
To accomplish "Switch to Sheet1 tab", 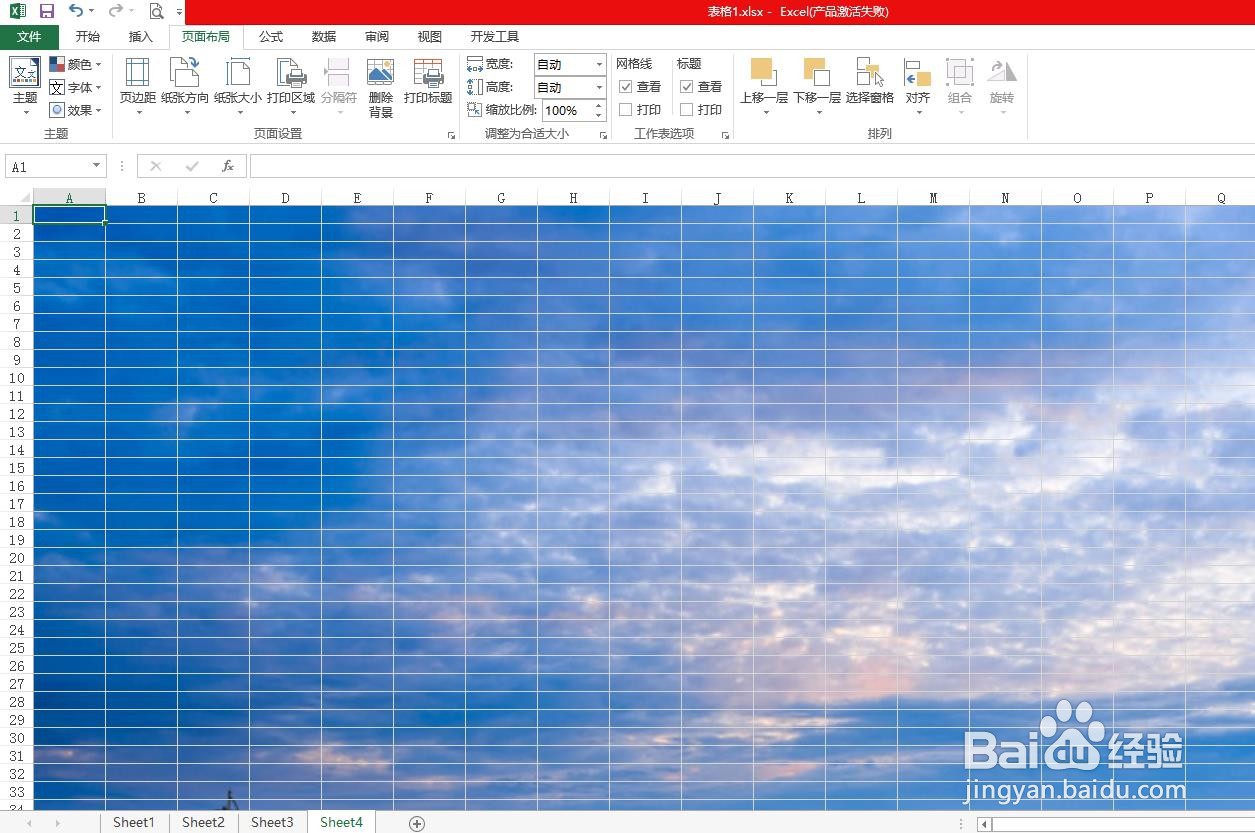I will point(134,822).
